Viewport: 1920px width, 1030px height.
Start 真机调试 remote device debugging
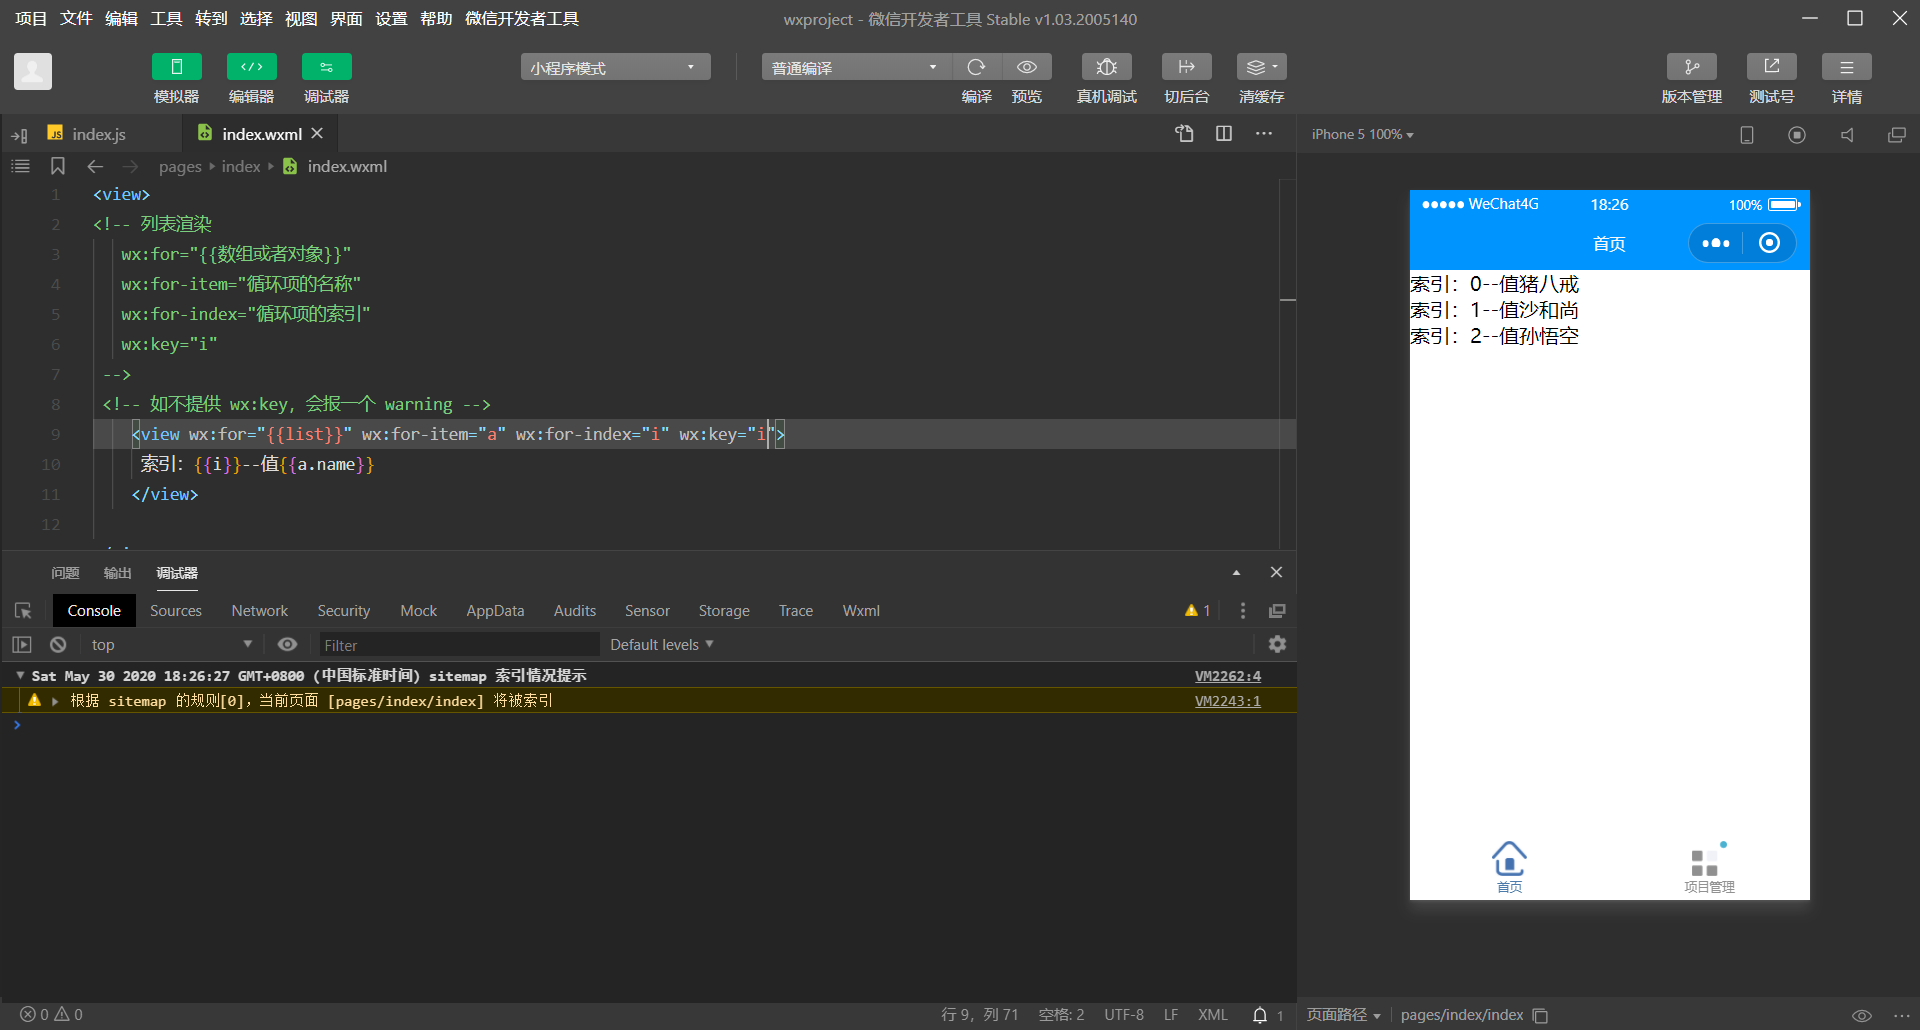click(1106, 67)
